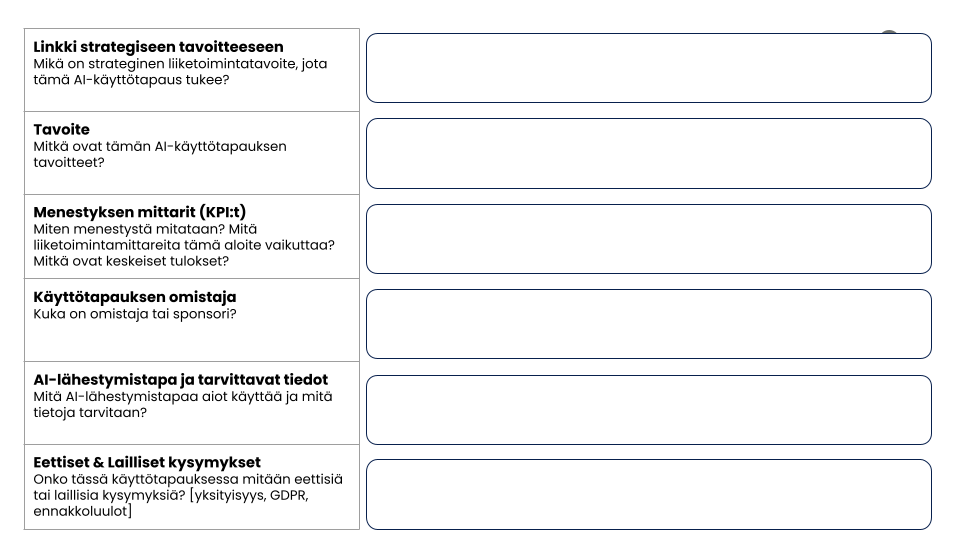This screenshot has height=540, width=960.
Task: Click the heading Linkki strategiseen tavoitteeseen
Action: click(x=159, y=47)
